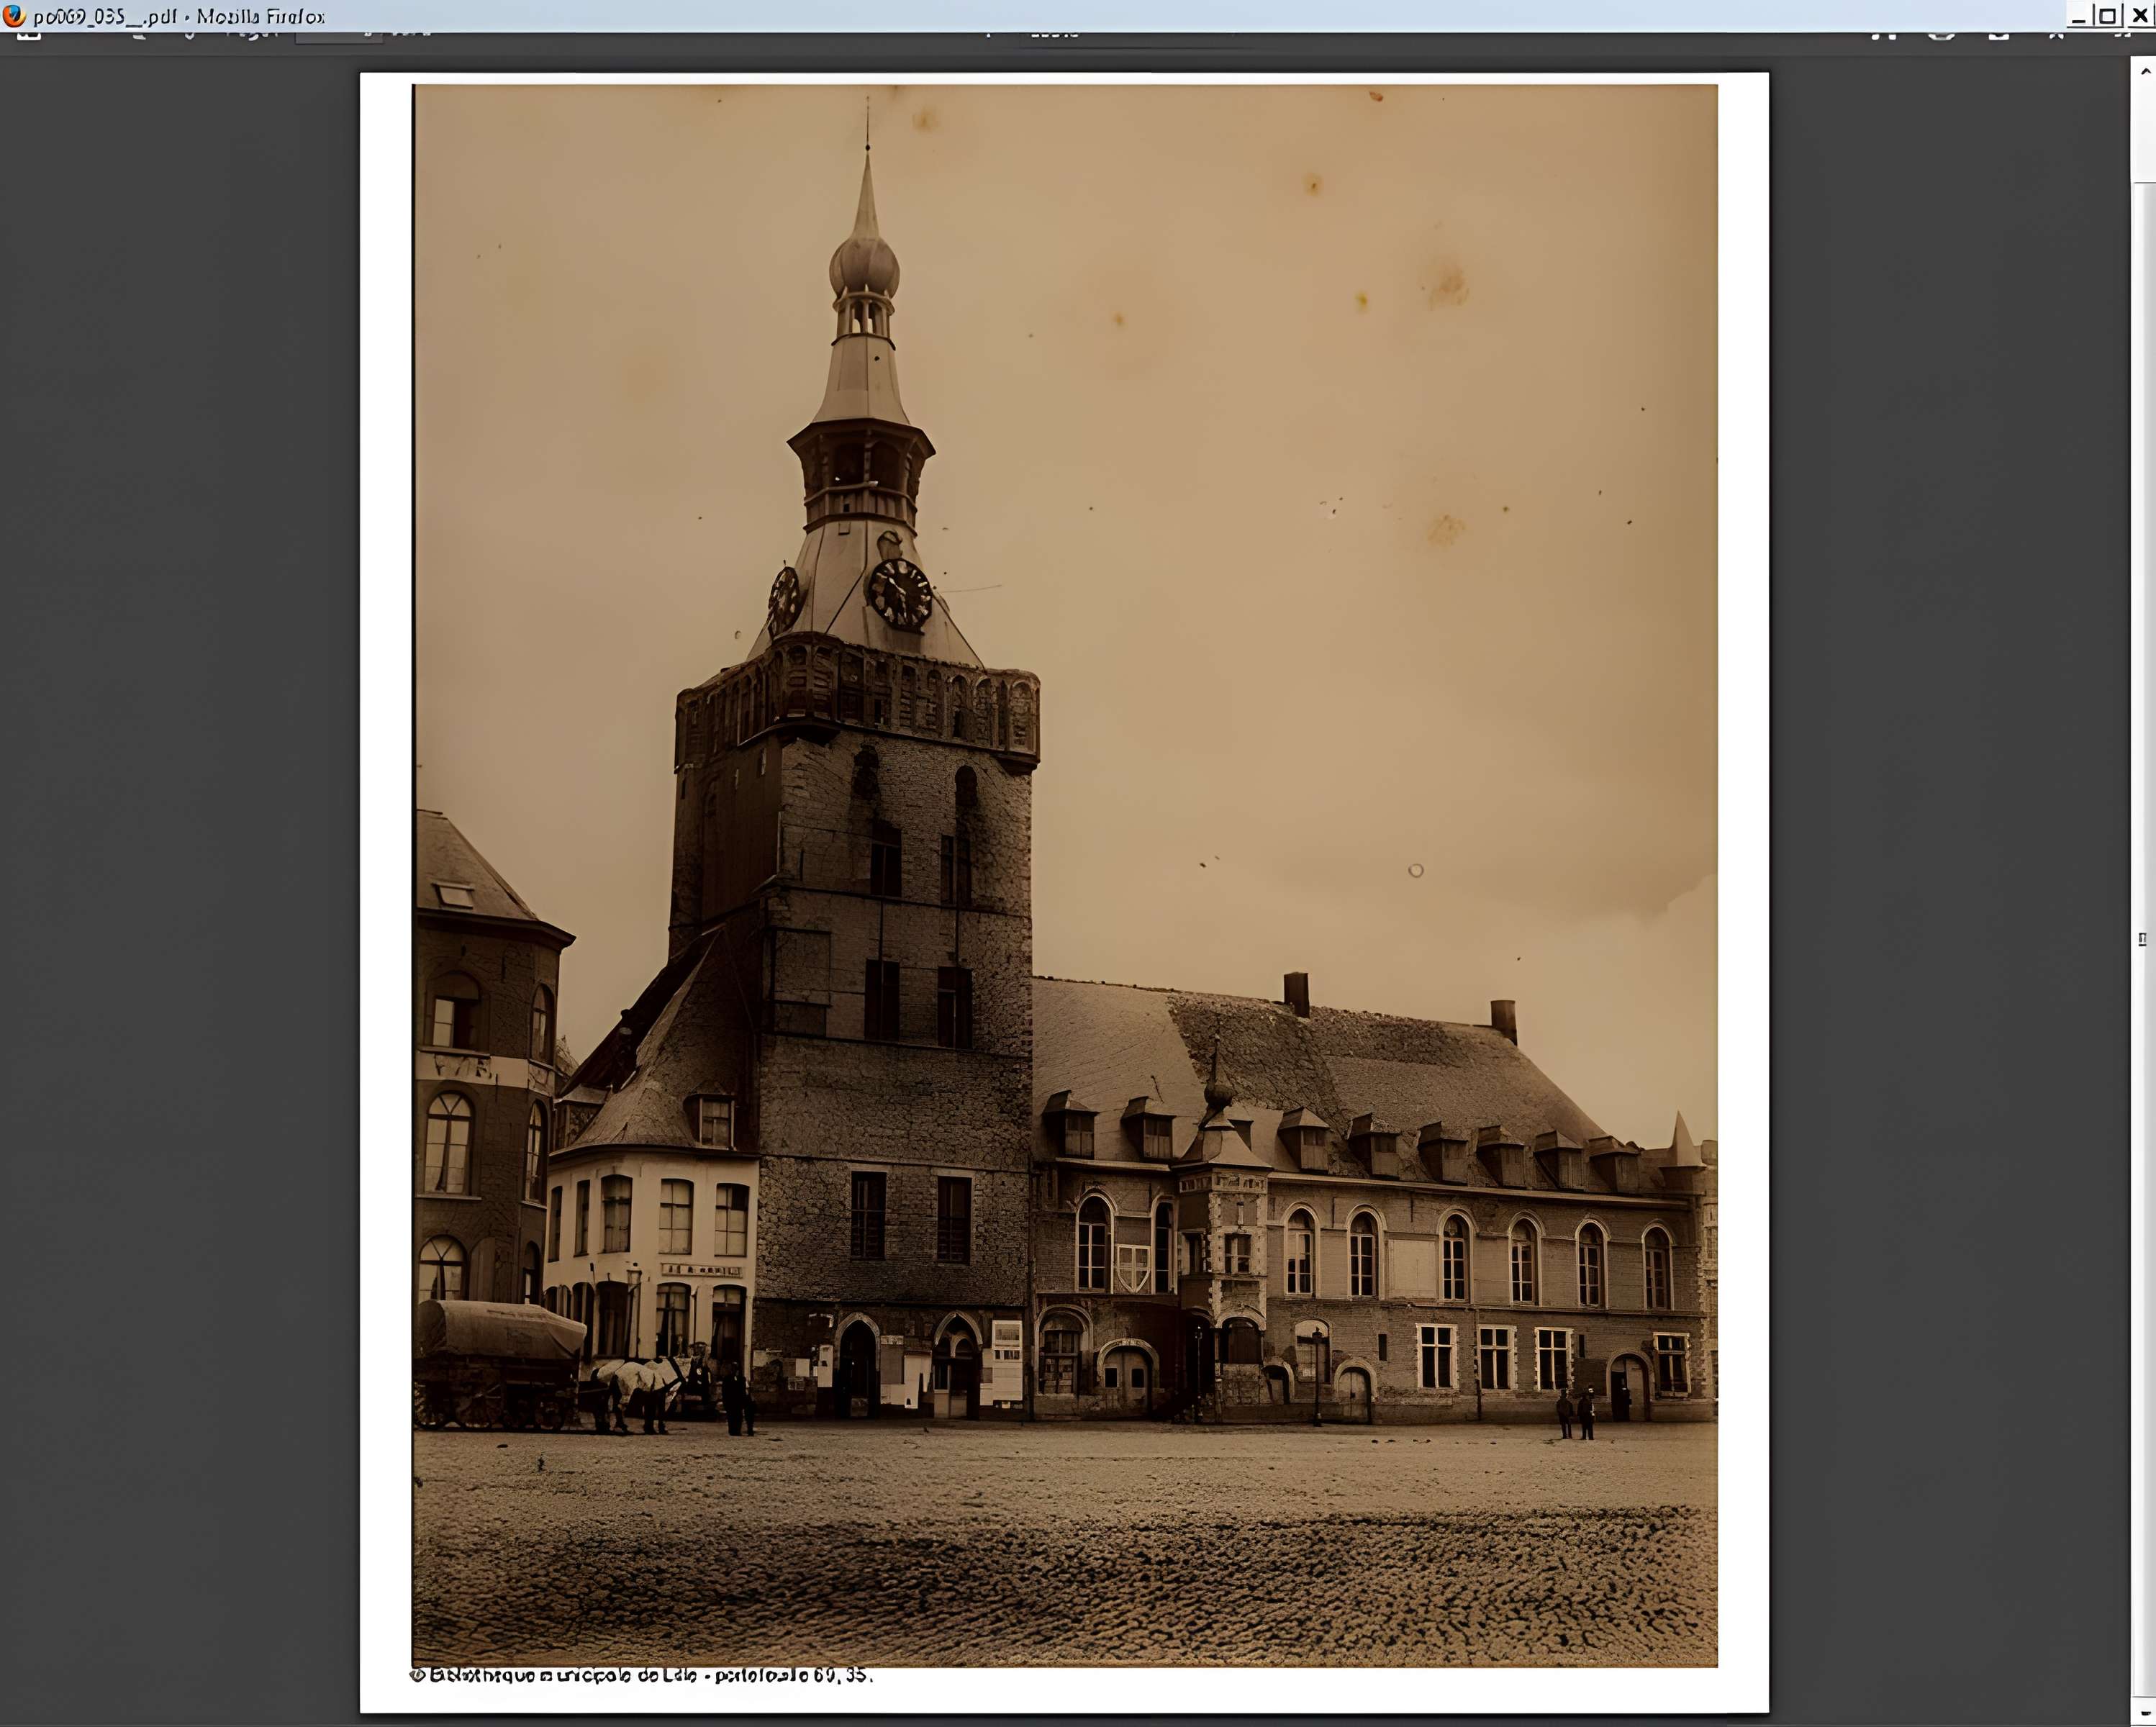This screenshot has width=2156, height=1727.
Task: Click the Firefox logo in the title bar
Action: [14, 15]
